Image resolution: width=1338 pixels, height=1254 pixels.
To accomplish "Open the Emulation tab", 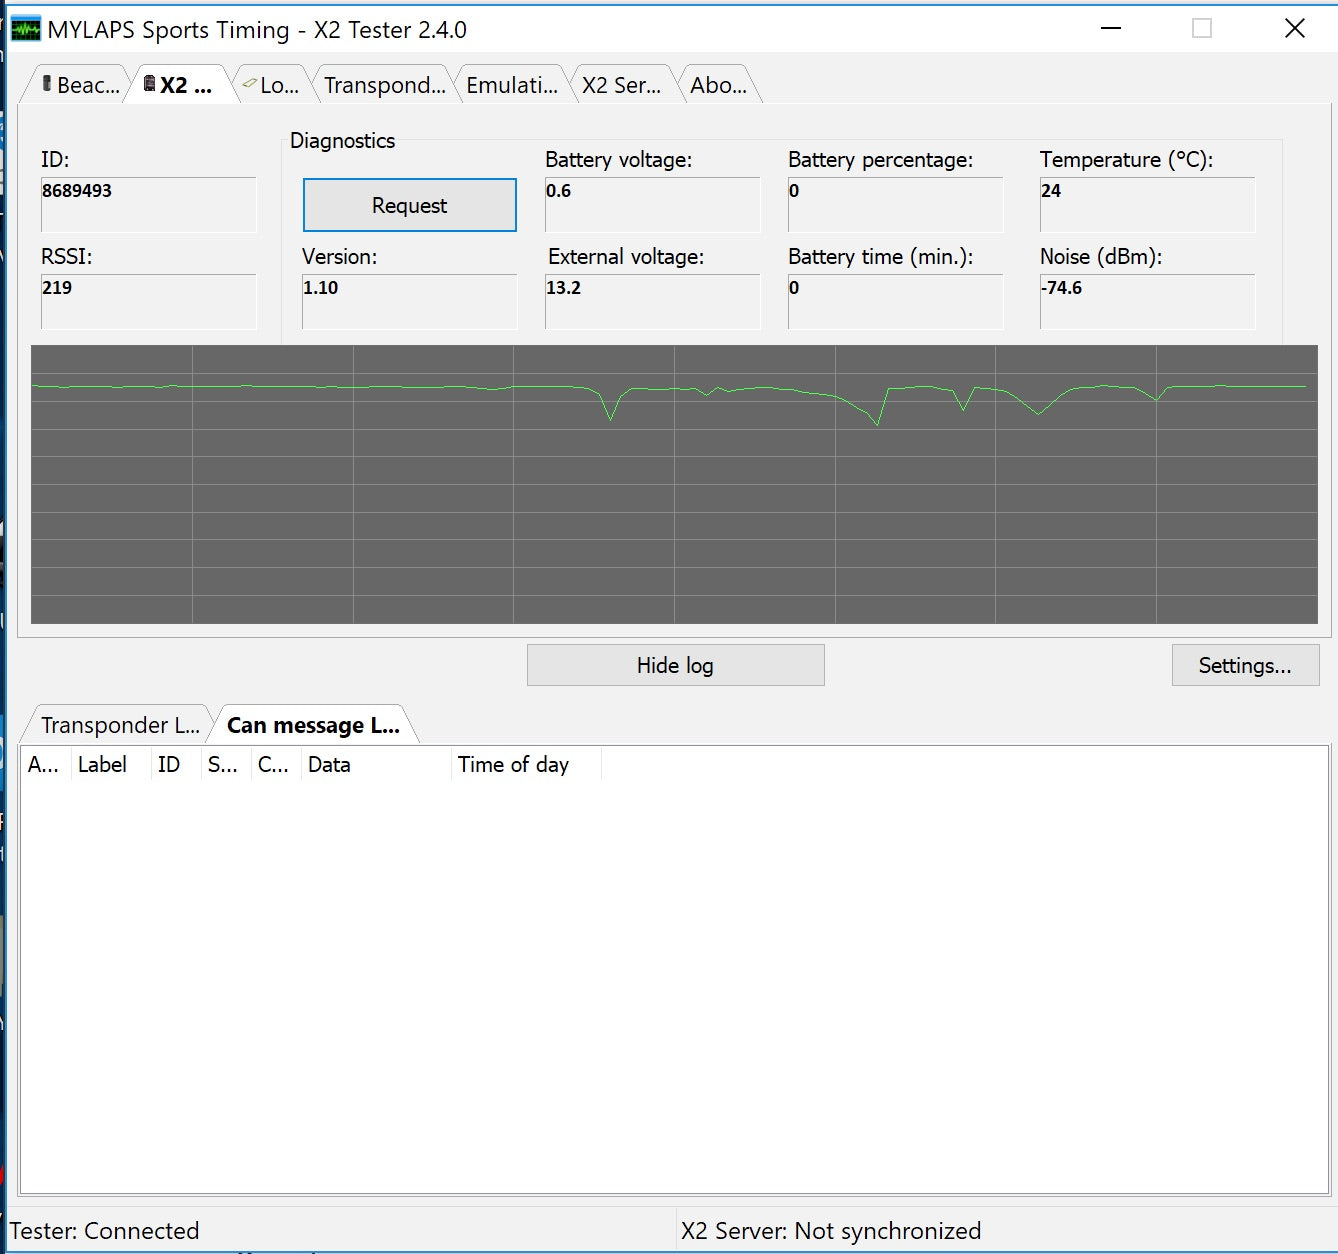I will click(x=511, y=84).
